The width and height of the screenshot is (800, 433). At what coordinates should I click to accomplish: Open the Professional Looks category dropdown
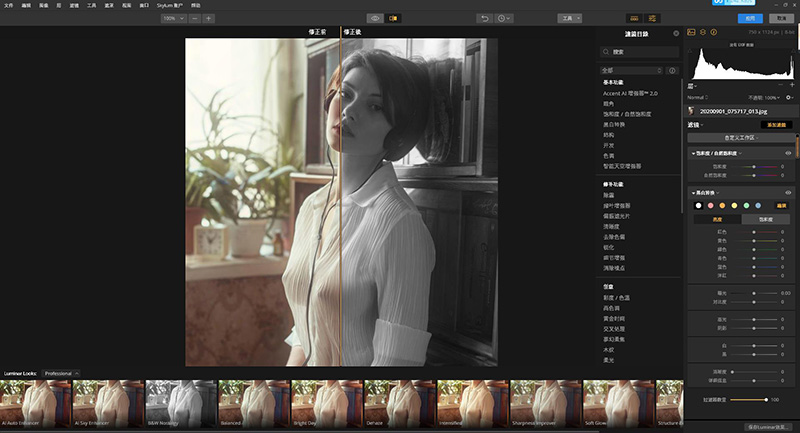click(60, 373)
